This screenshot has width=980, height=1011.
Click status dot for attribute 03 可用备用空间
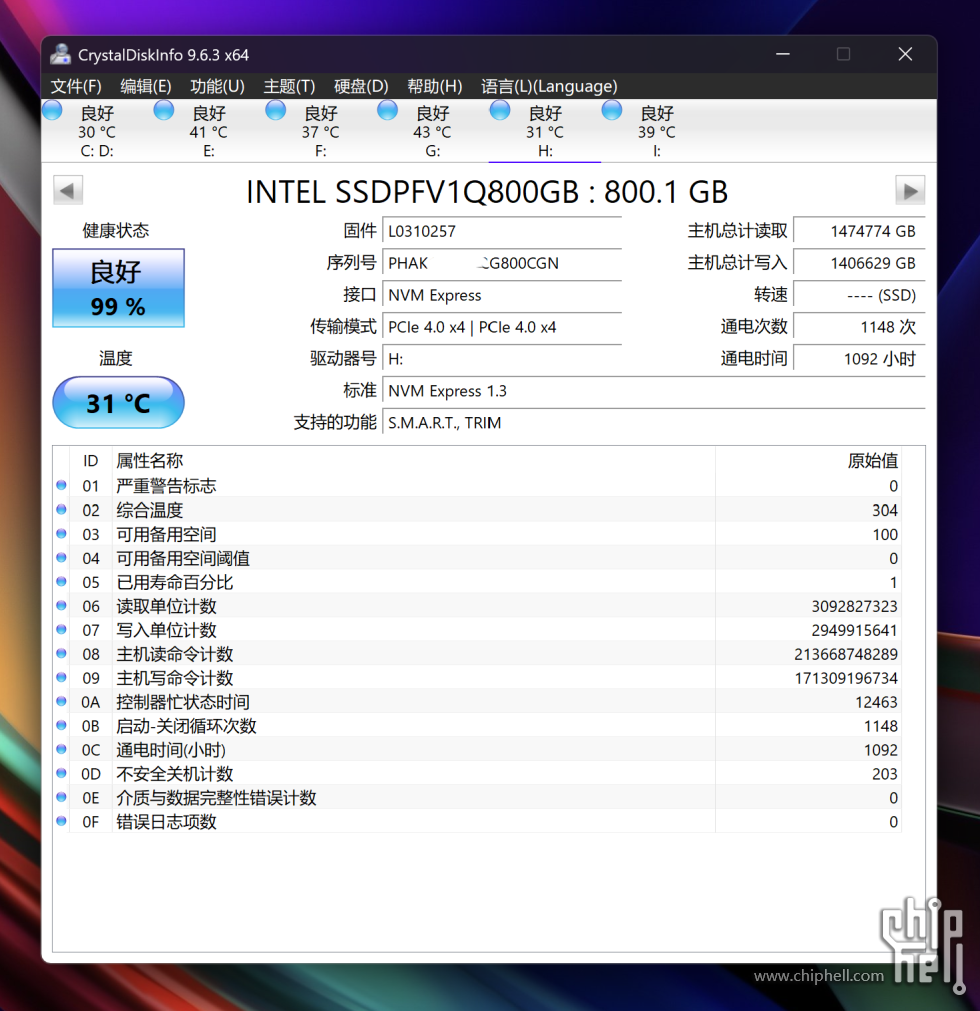[x=61, y=533]
